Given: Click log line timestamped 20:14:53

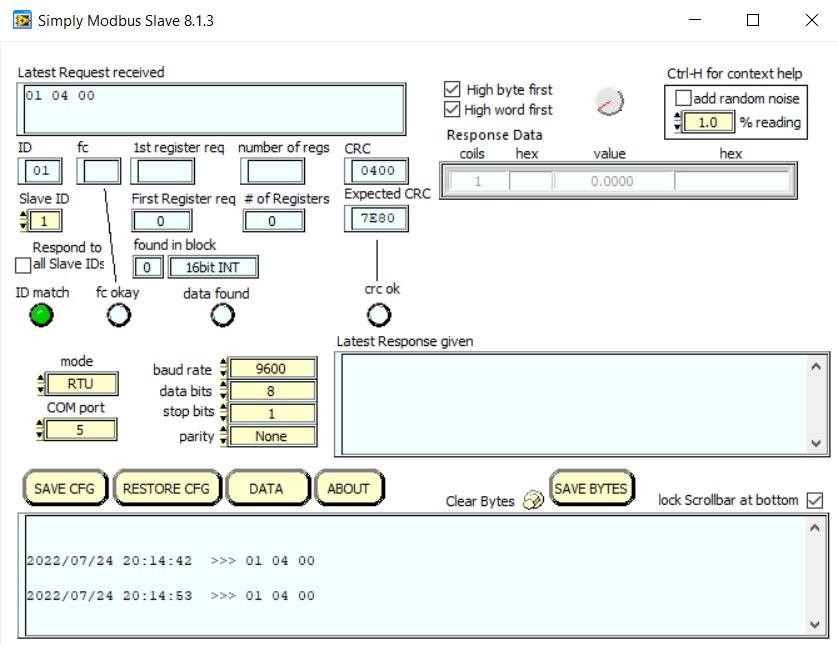Looking at the screenshot, I should pos(170,595).
